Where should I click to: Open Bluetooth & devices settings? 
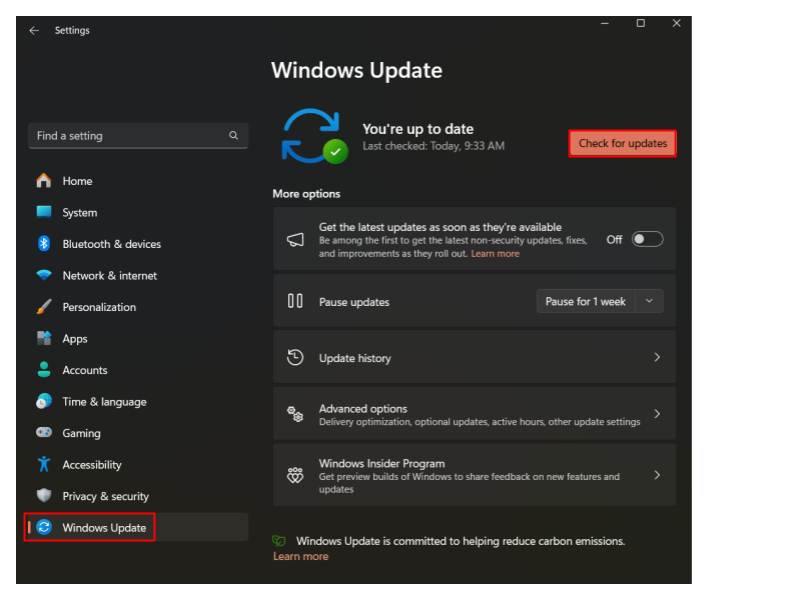click(138, 244)
